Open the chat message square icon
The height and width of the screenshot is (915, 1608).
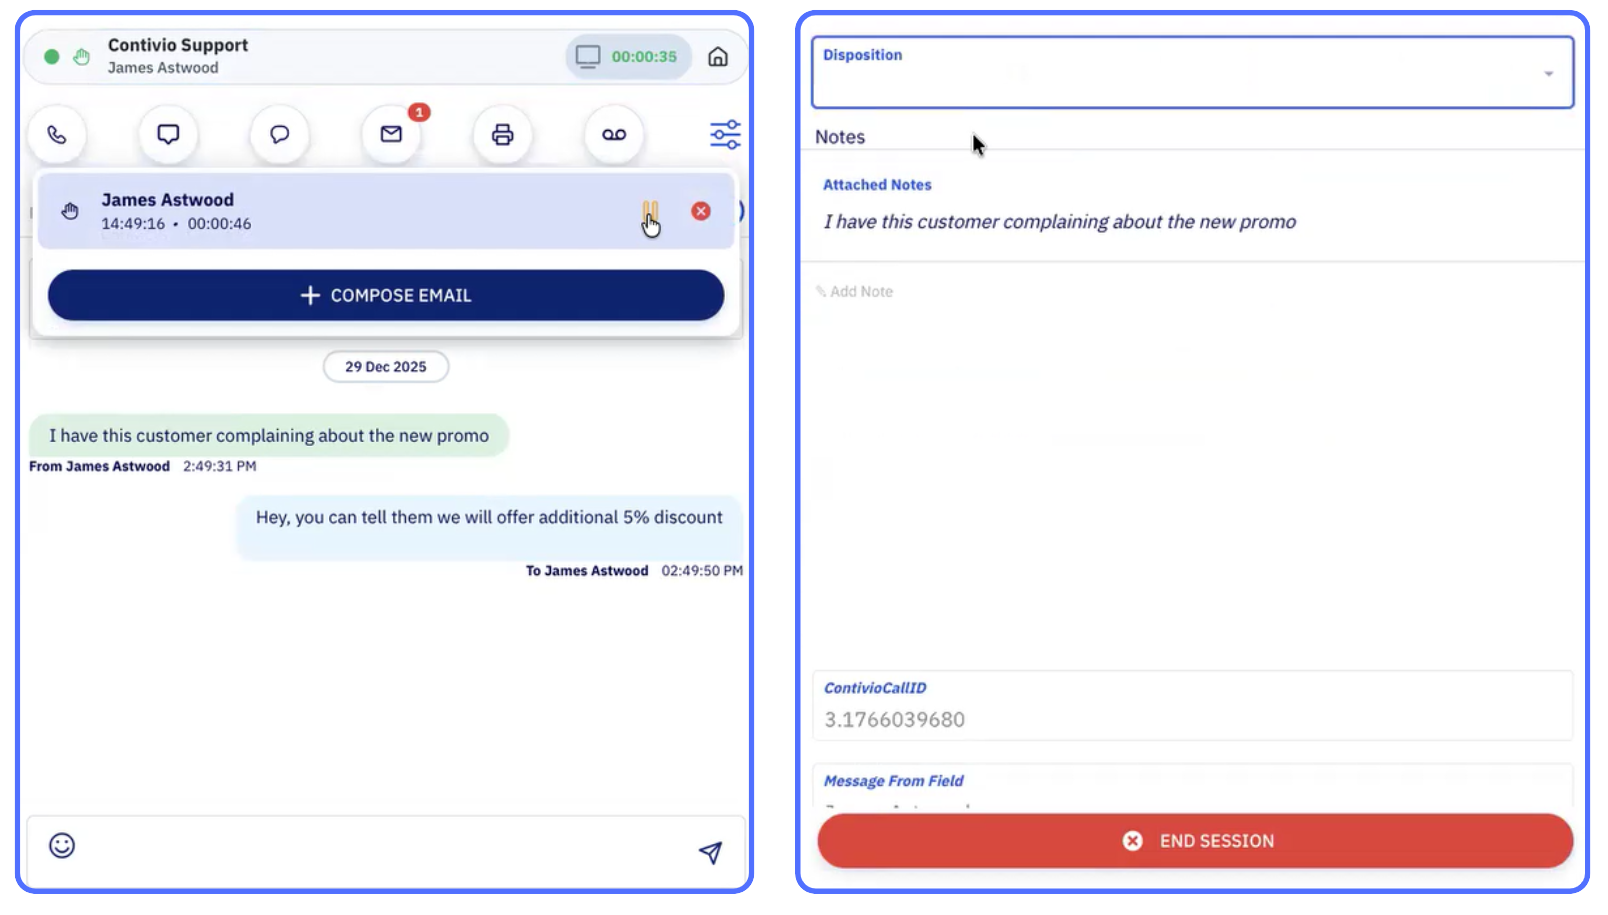(x=168, y=134)
